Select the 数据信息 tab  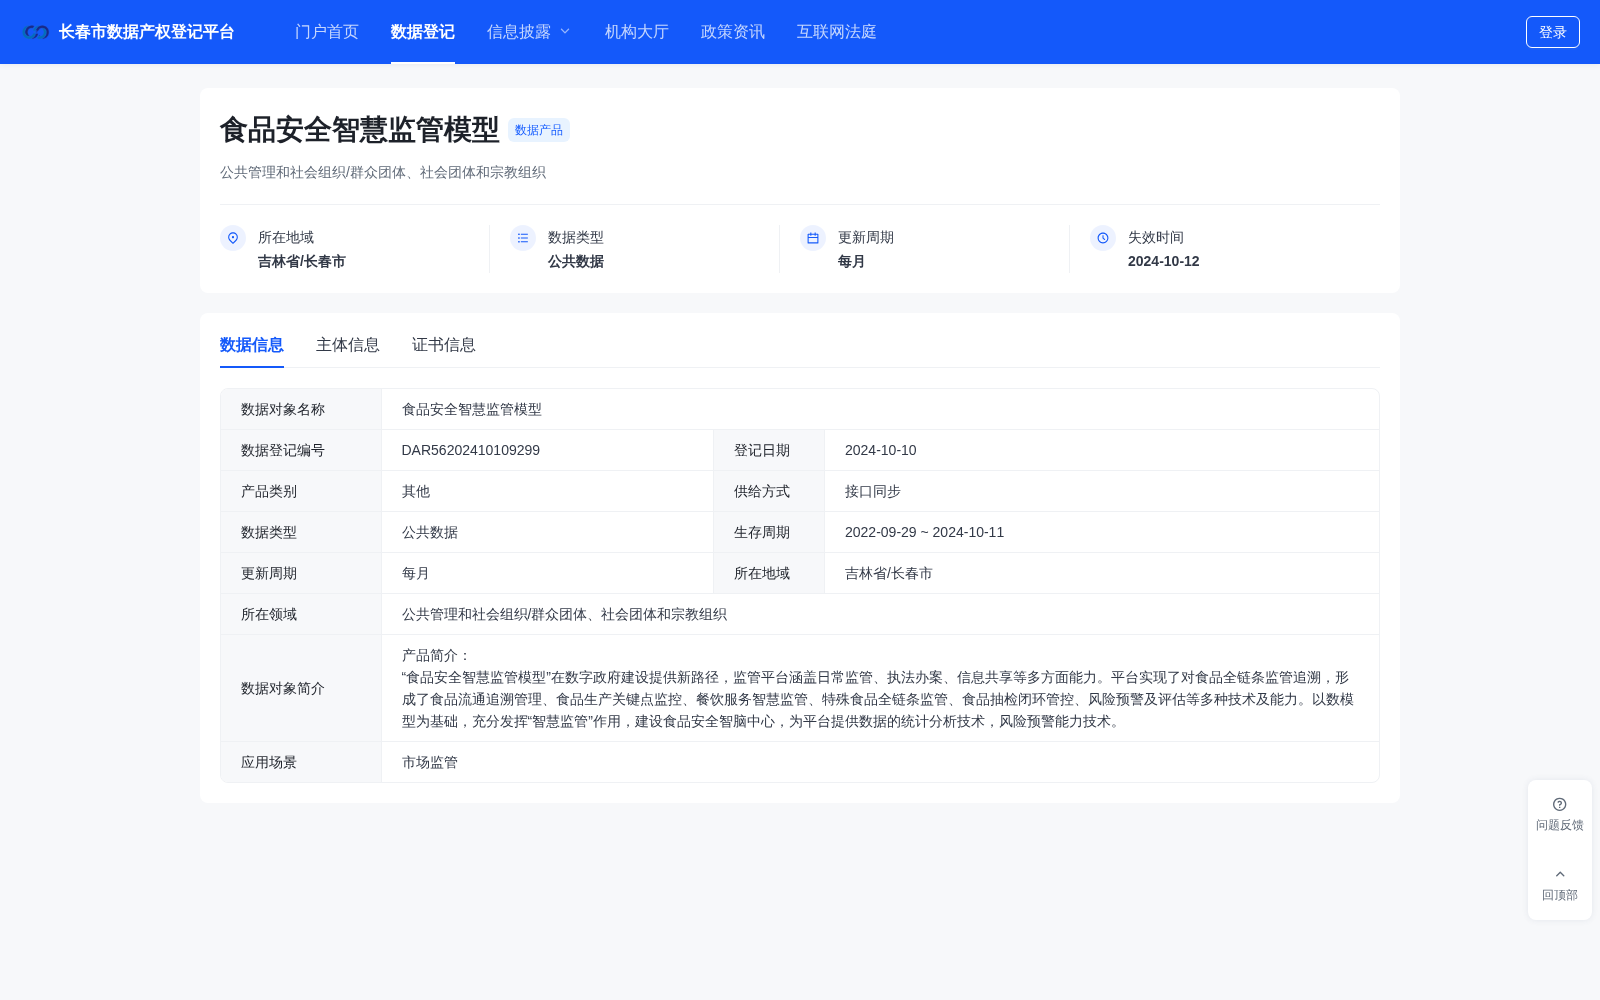(252, 345)
